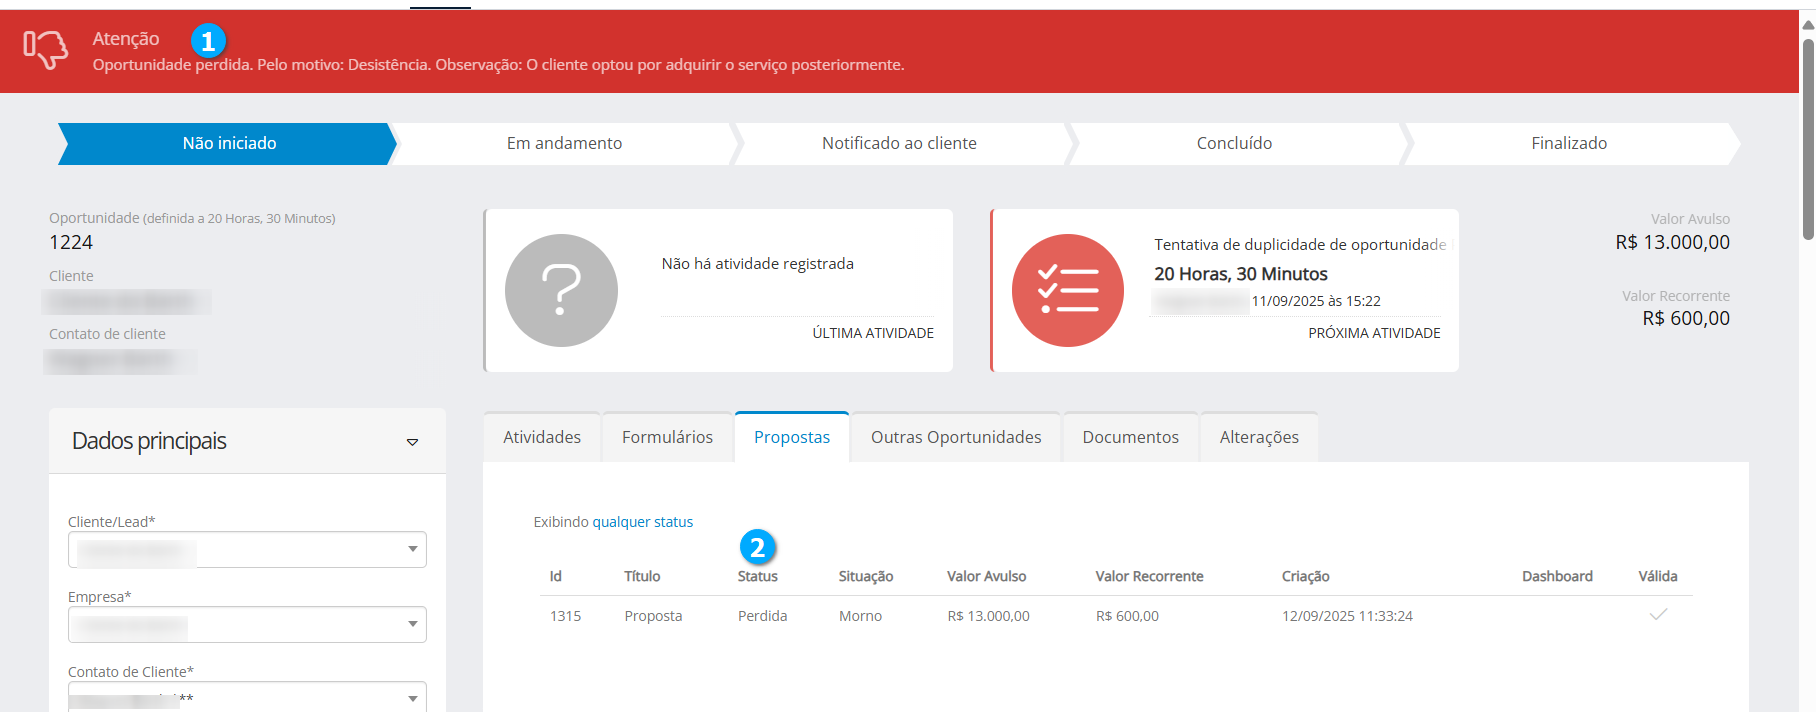Open the Outras Oportunidades tab
1816x712 pixels.
[x=955, y=437]
